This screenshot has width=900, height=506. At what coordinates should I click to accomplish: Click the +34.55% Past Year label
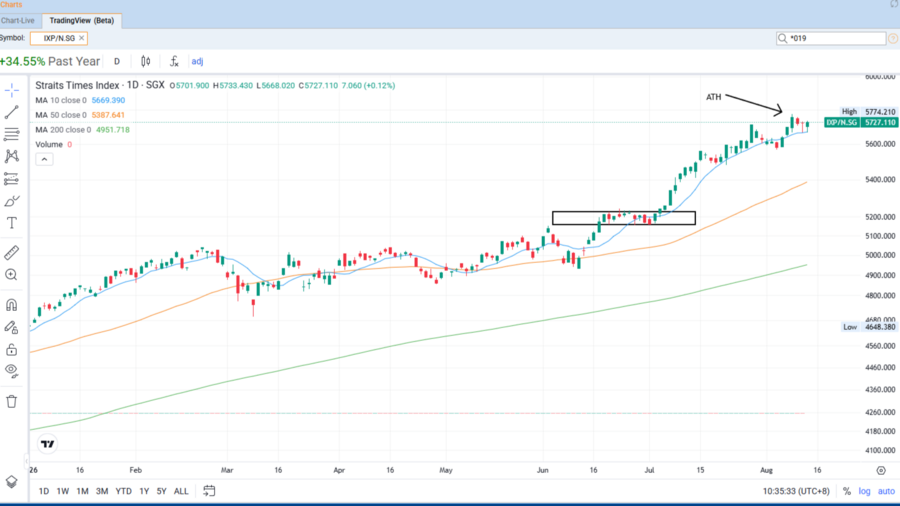pyautogui.click(x=50, y=61)
